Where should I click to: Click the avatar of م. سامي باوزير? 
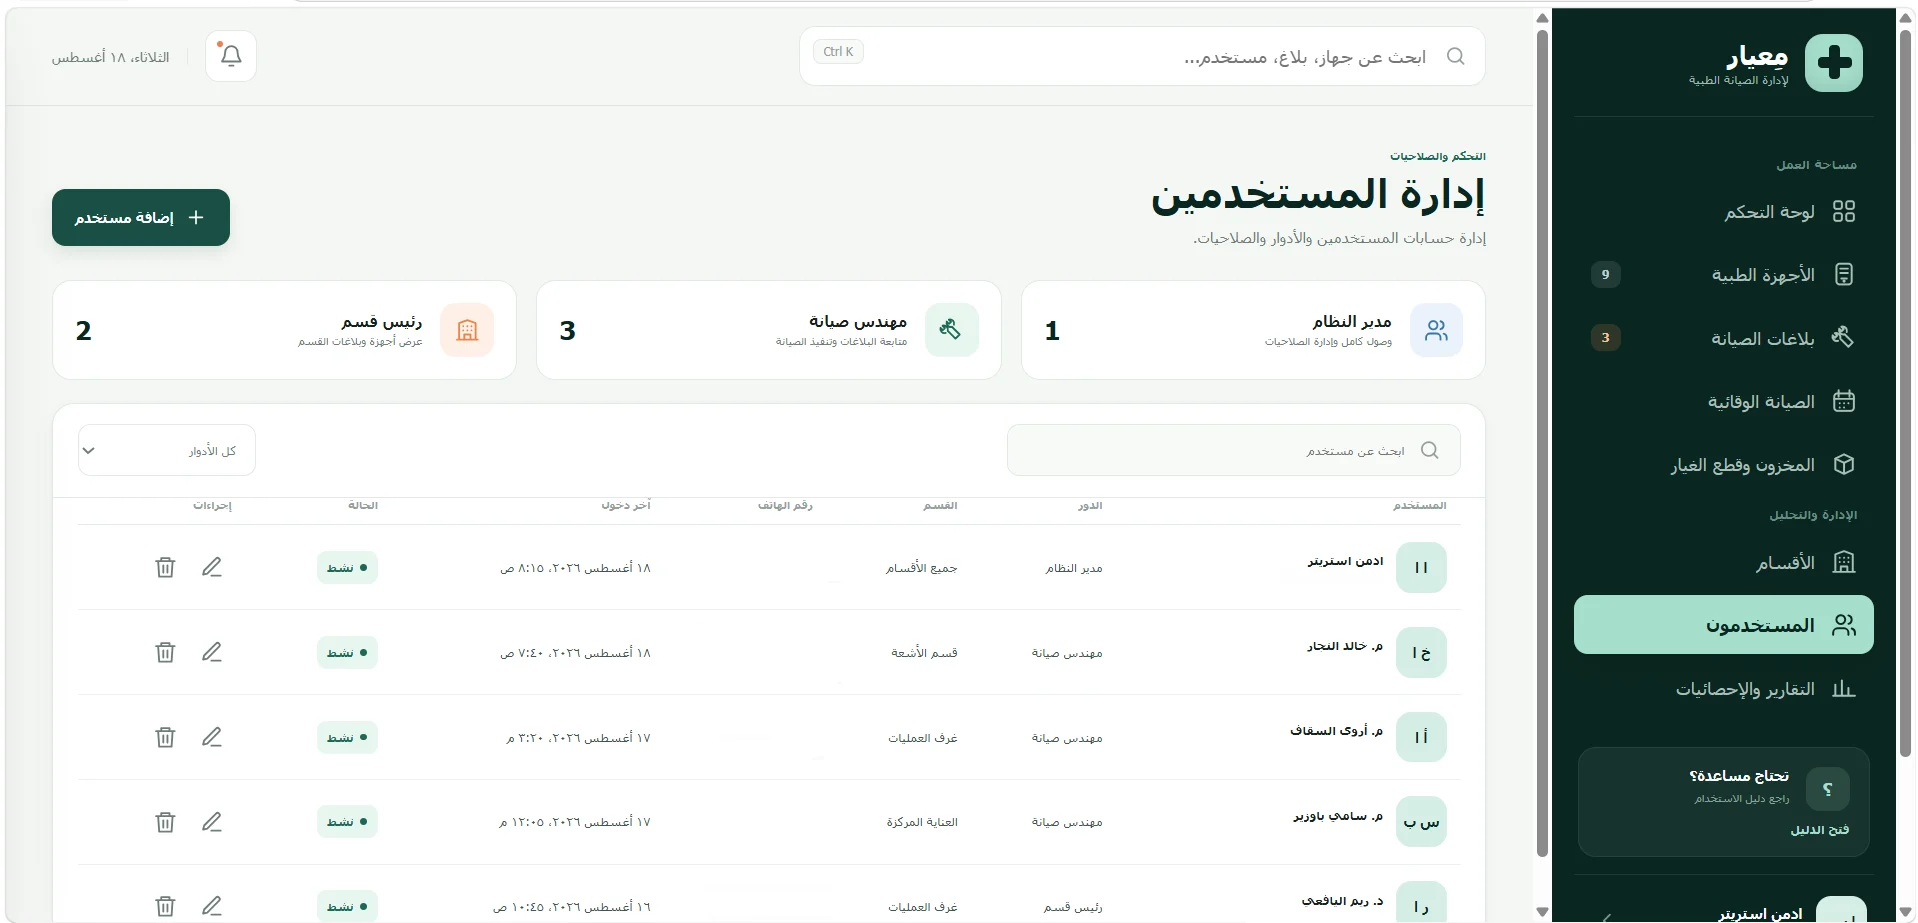[x=1421, y=822]
